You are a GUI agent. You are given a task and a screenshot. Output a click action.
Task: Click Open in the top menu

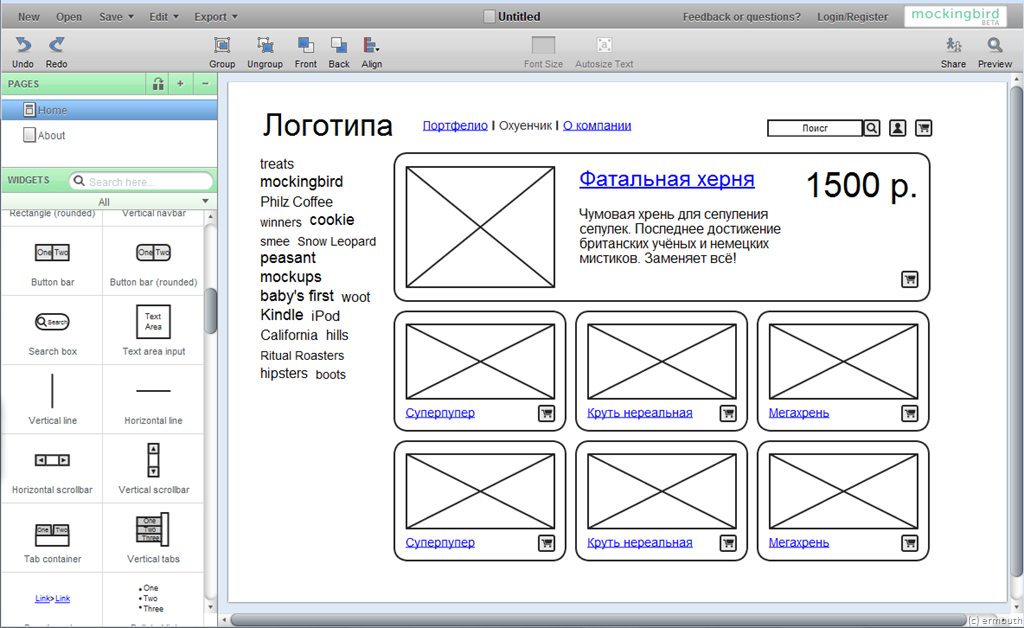pyautogui.click(x=69, y=17)
